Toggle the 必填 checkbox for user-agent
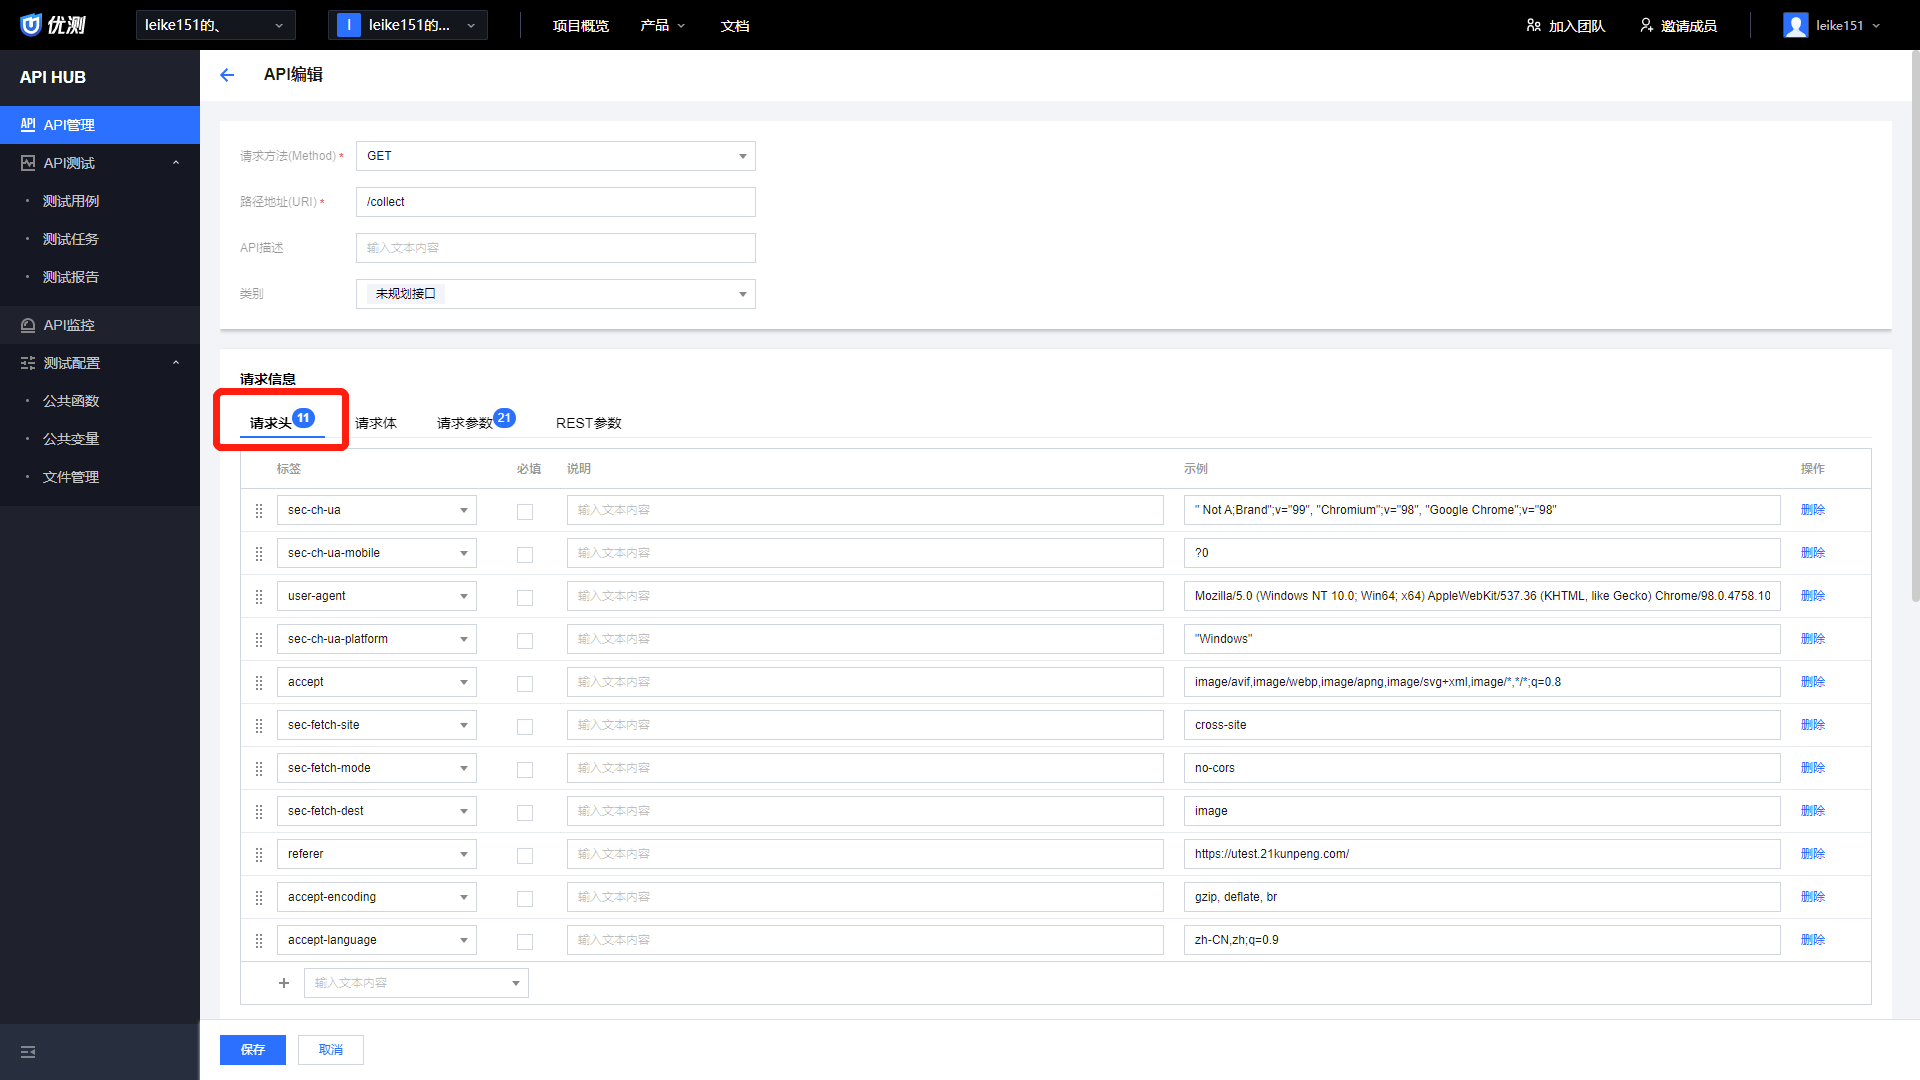This screenshot has width=1920, height=1080. click(525, 597)
